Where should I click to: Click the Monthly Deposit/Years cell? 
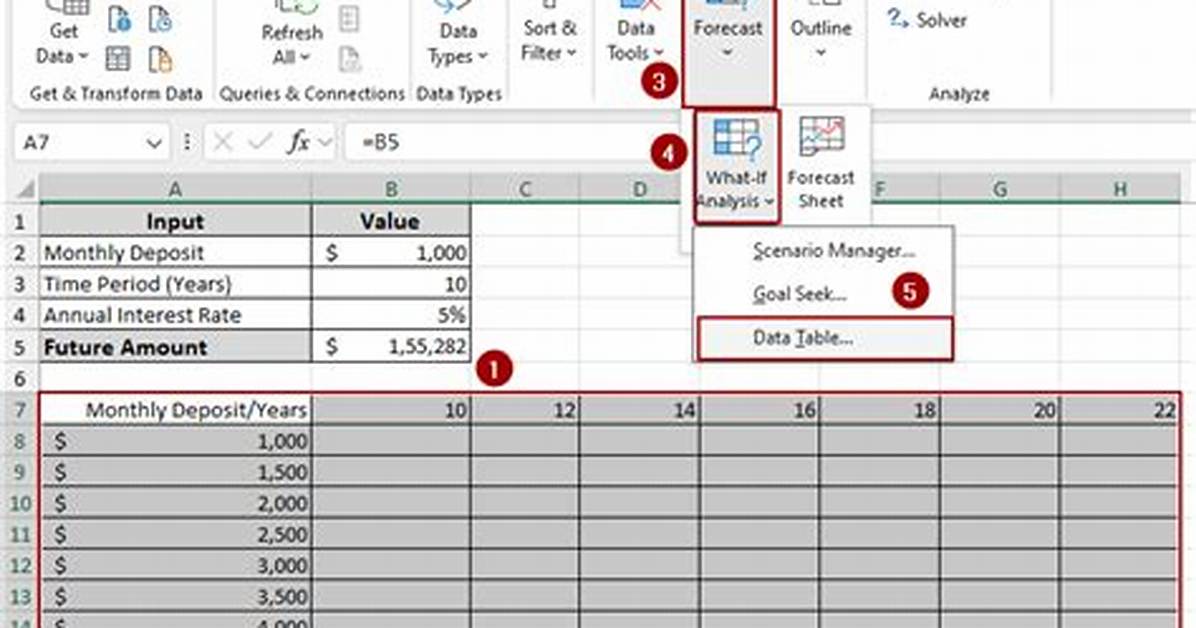pos(175,410)
